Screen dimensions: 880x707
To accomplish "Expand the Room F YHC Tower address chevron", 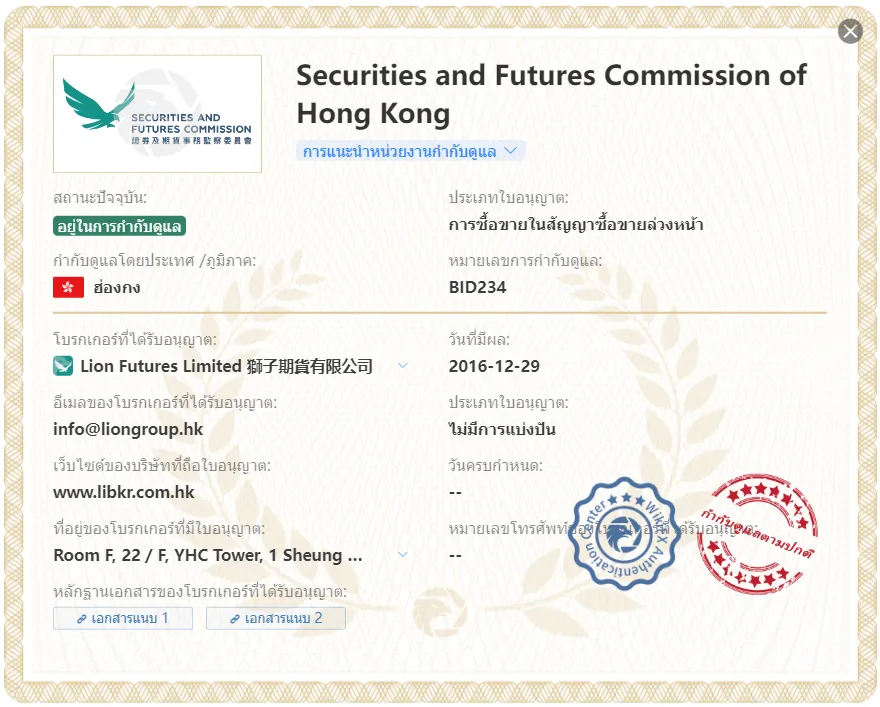I will pyautogui.click(x=402, y=555).
